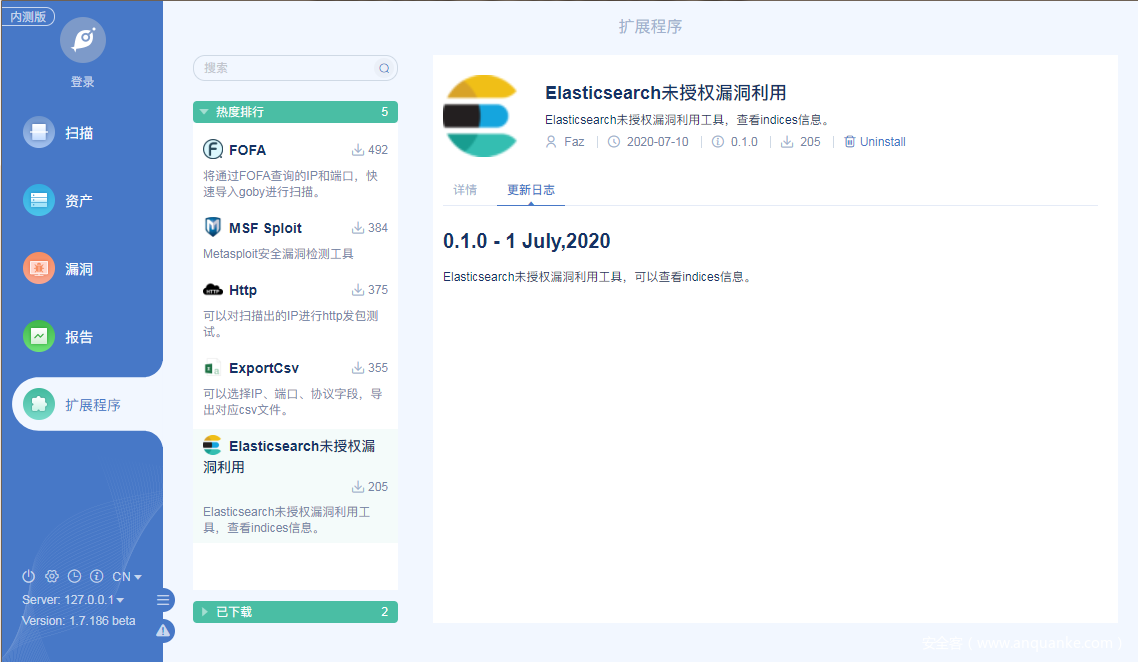Viewport: 1138px width, 662px height.
Task: Open the CN language dropdown
Action: pos(127,576)
